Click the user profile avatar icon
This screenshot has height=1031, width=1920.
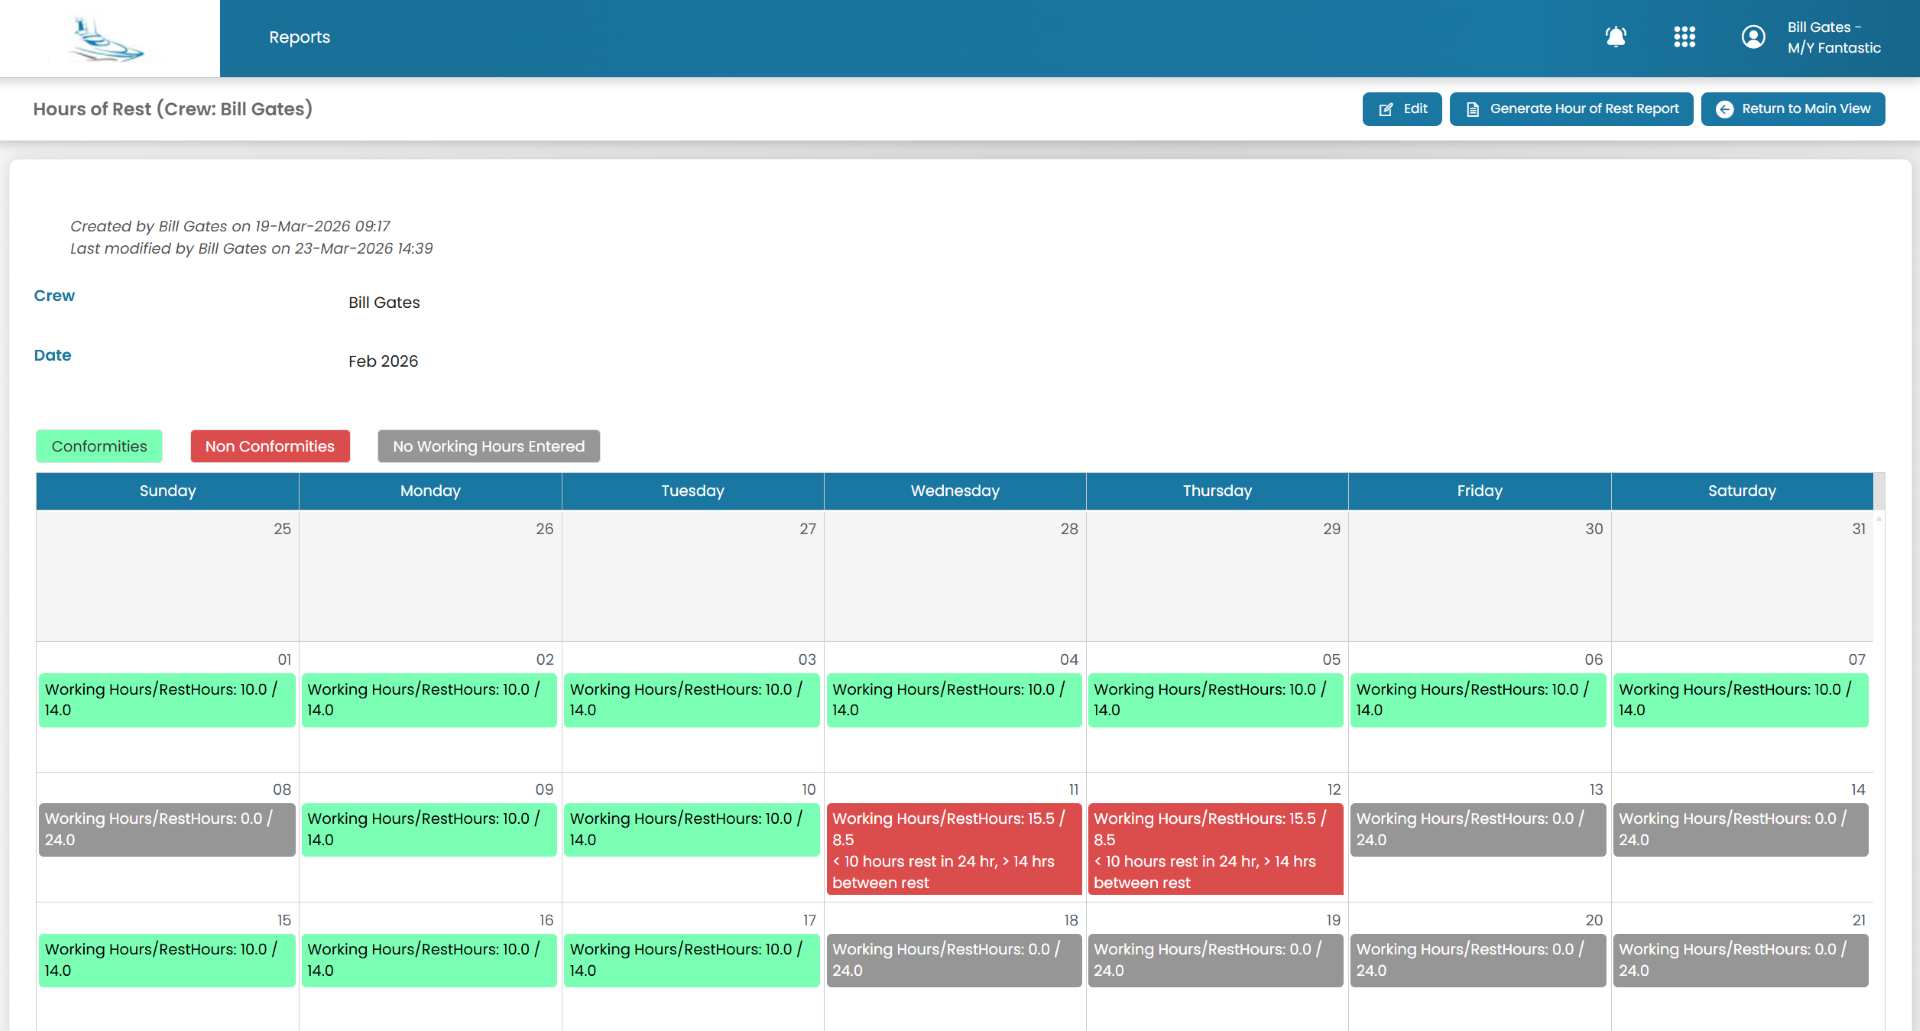(1754, 37)
